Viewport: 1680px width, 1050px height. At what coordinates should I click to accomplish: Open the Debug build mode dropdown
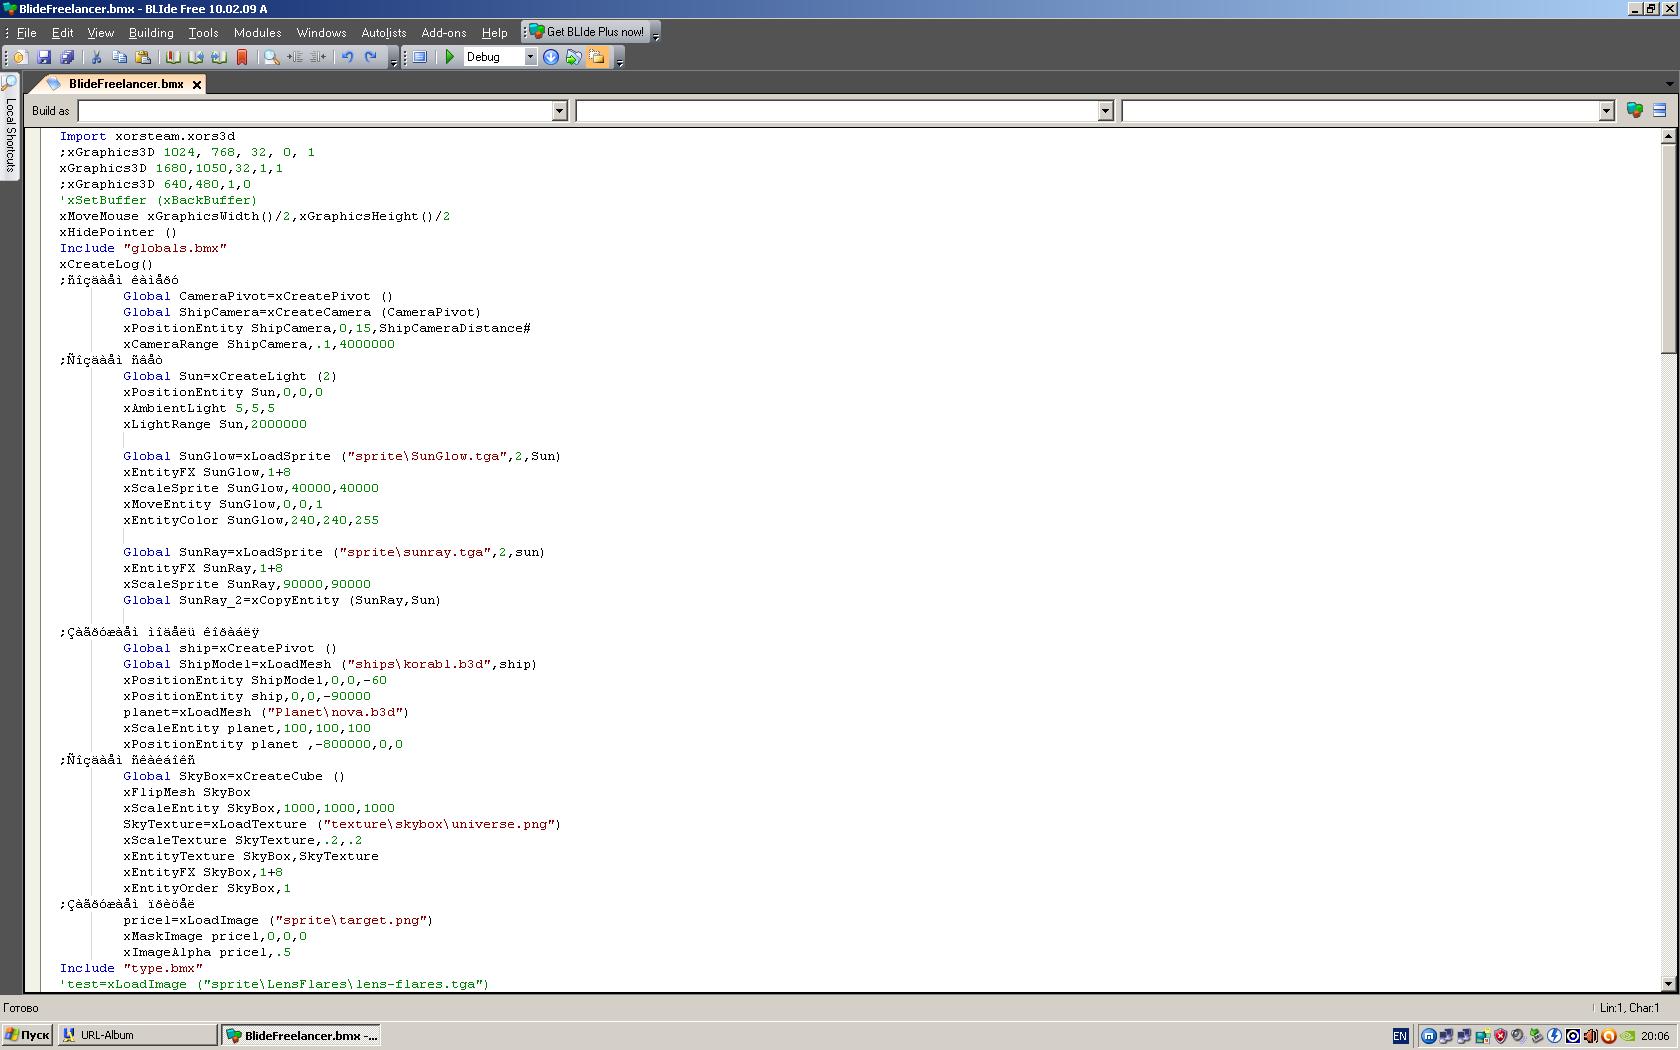click(x=530, y=57)
